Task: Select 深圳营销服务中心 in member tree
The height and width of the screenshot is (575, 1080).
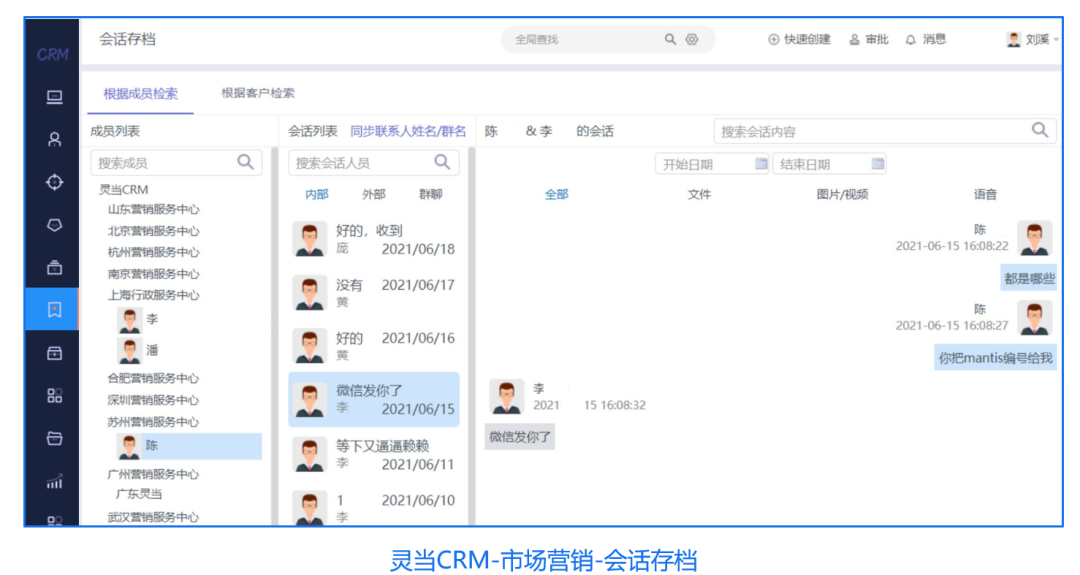Action: pos(153,400)
